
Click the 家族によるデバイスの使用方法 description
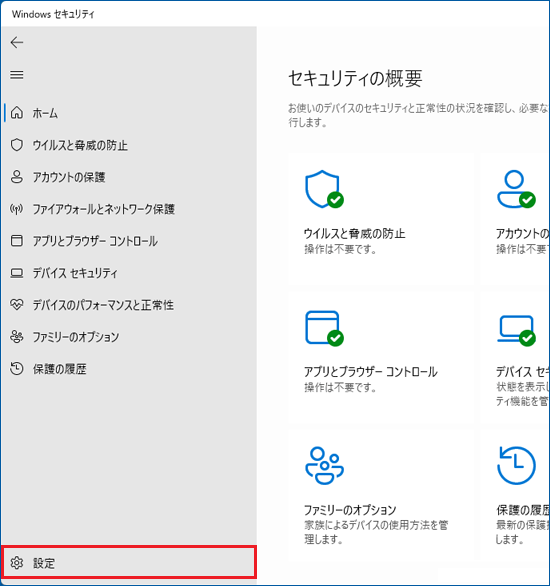pos(376,532)
